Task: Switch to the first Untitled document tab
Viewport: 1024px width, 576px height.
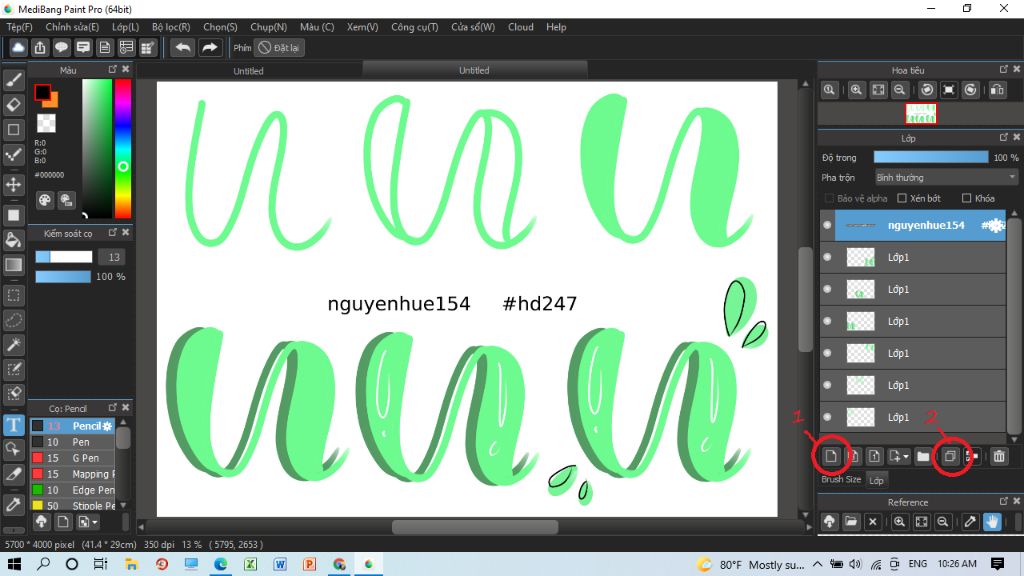Action: (x=248, y=71)
